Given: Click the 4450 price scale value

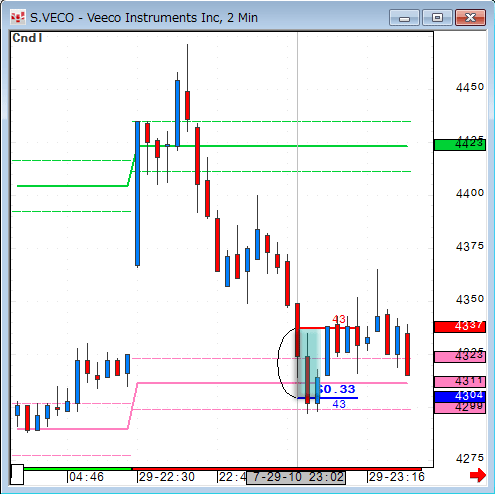Looking at the screenshot, I should [470, 87].
